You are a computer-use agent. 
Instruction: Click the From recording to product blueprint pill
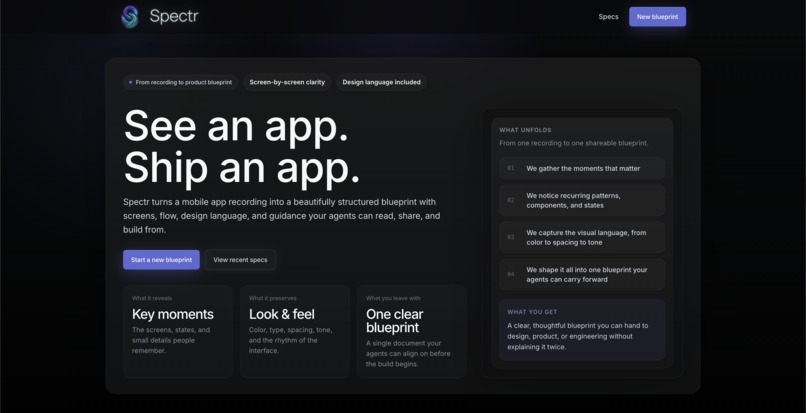click(x=180, y=82)
